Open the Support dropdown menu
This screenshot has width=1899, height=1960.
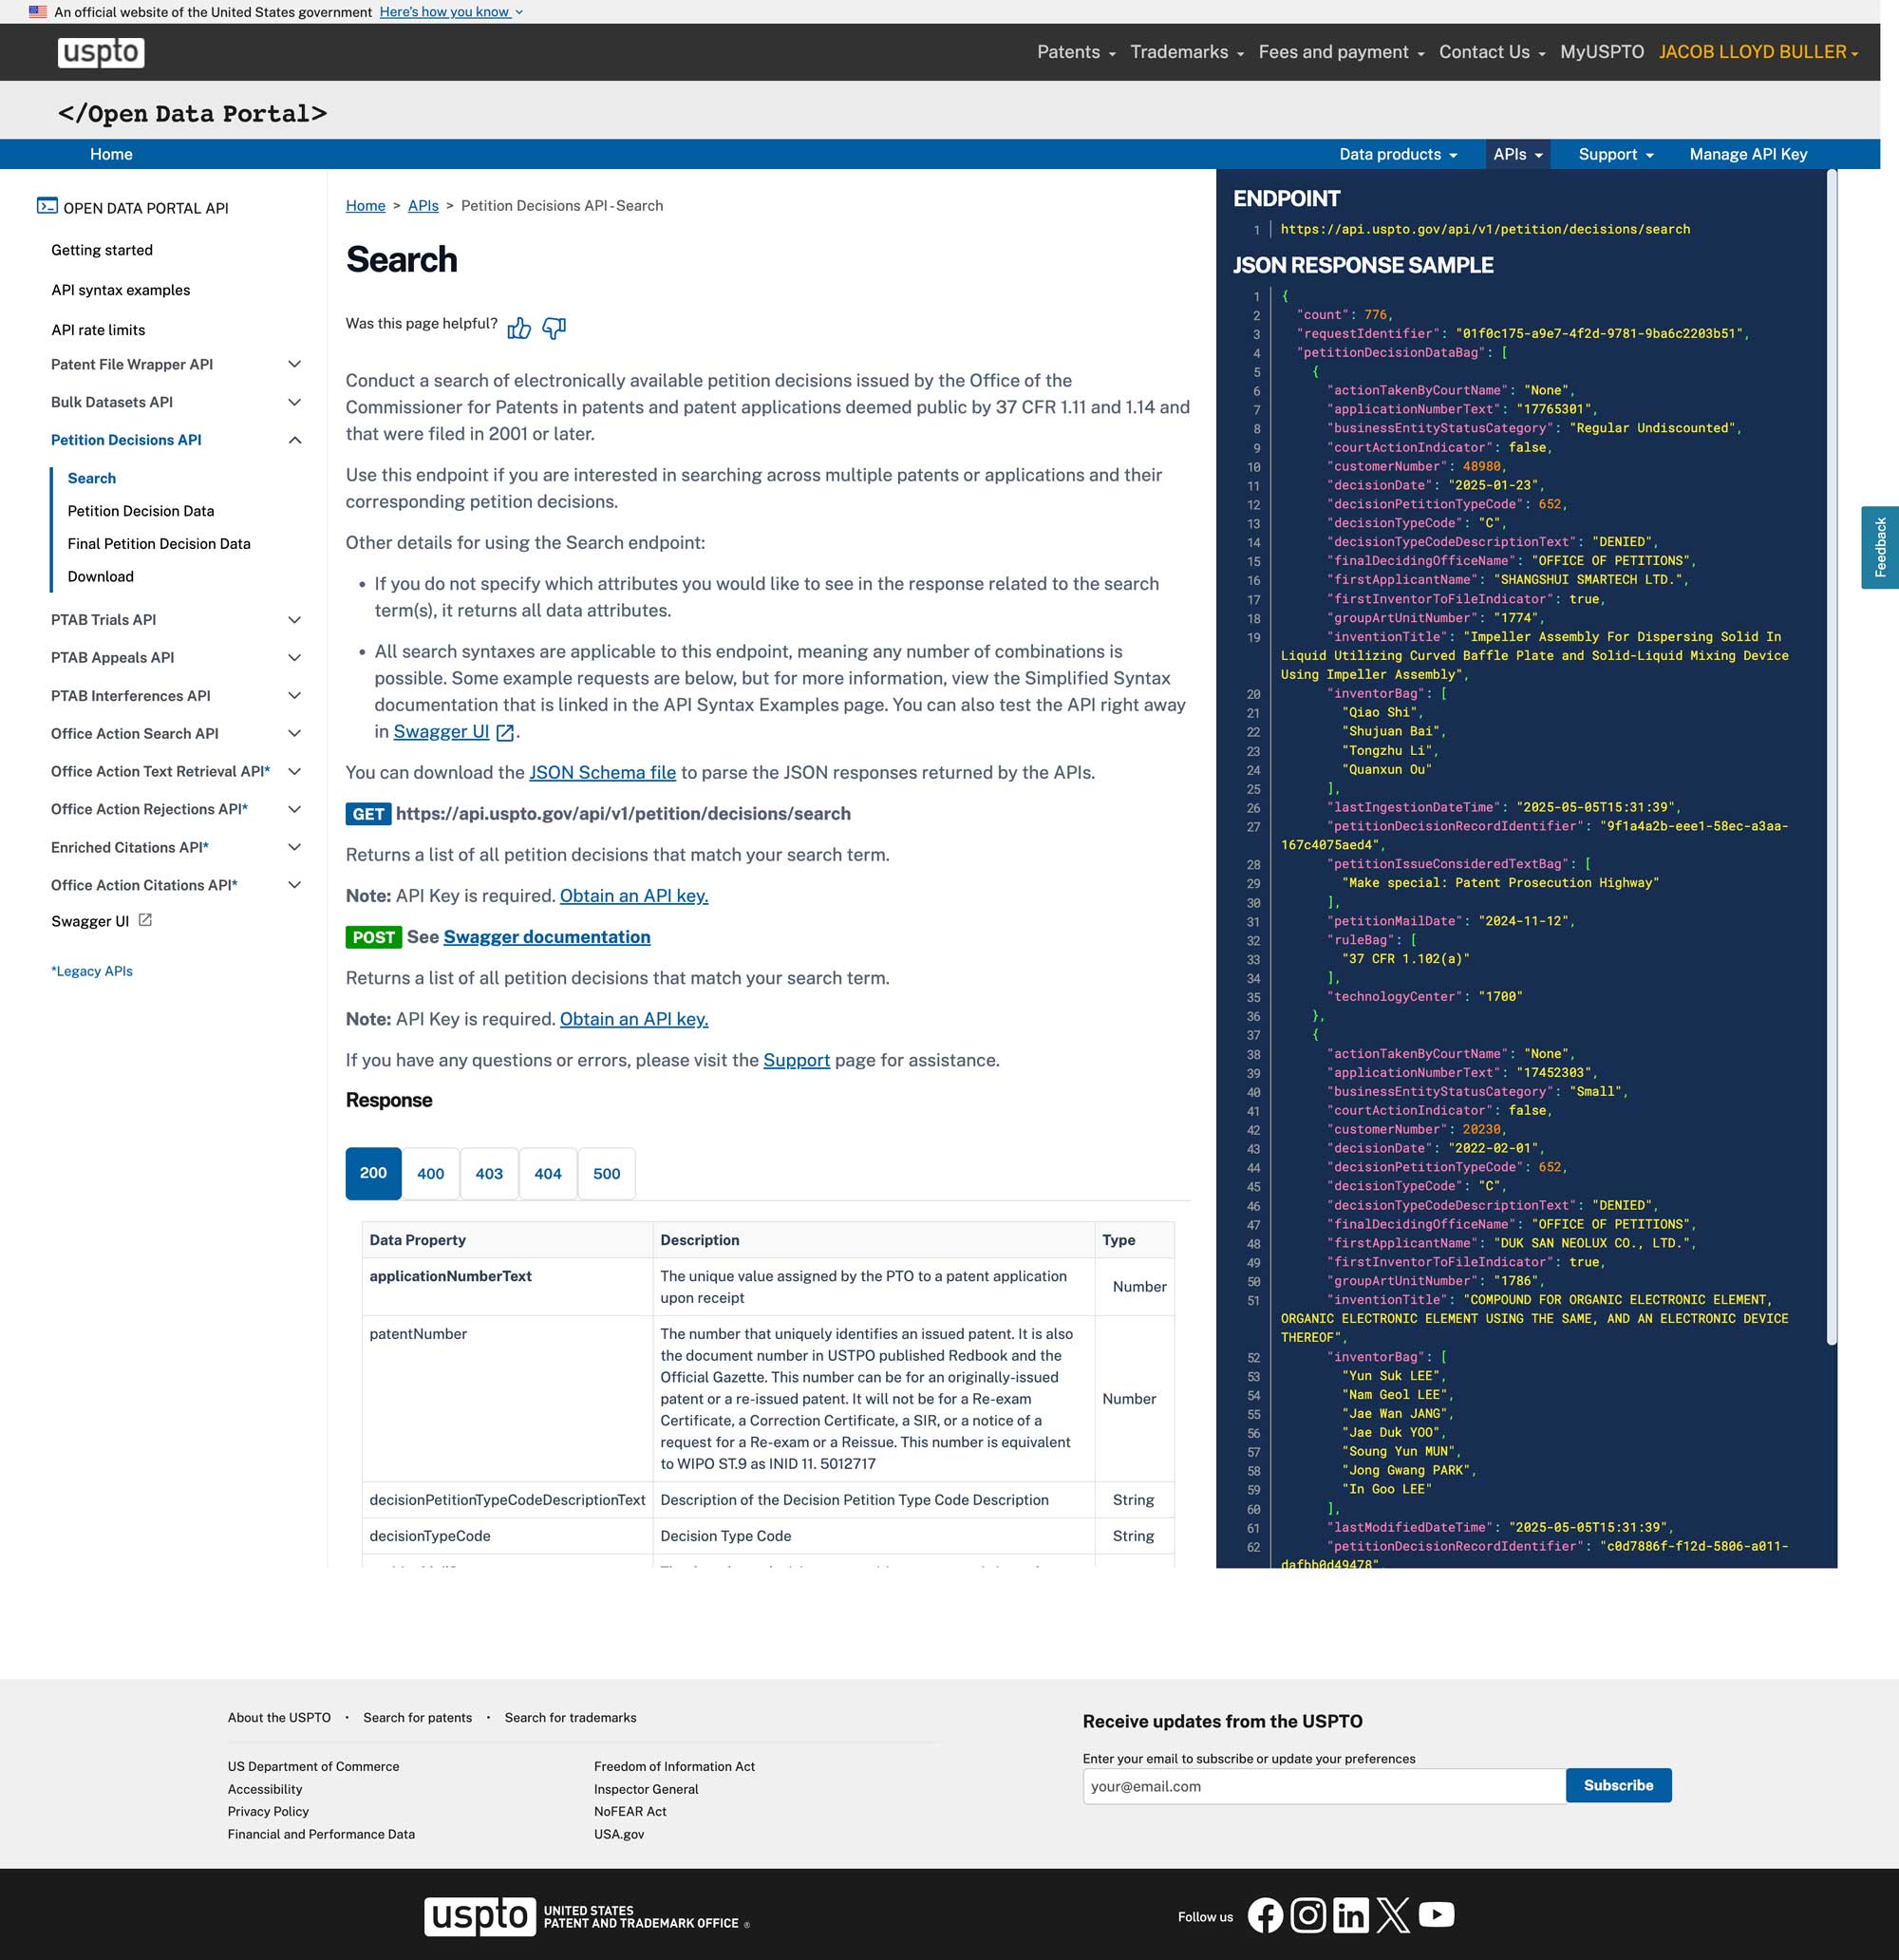[x=1616, y=154]
